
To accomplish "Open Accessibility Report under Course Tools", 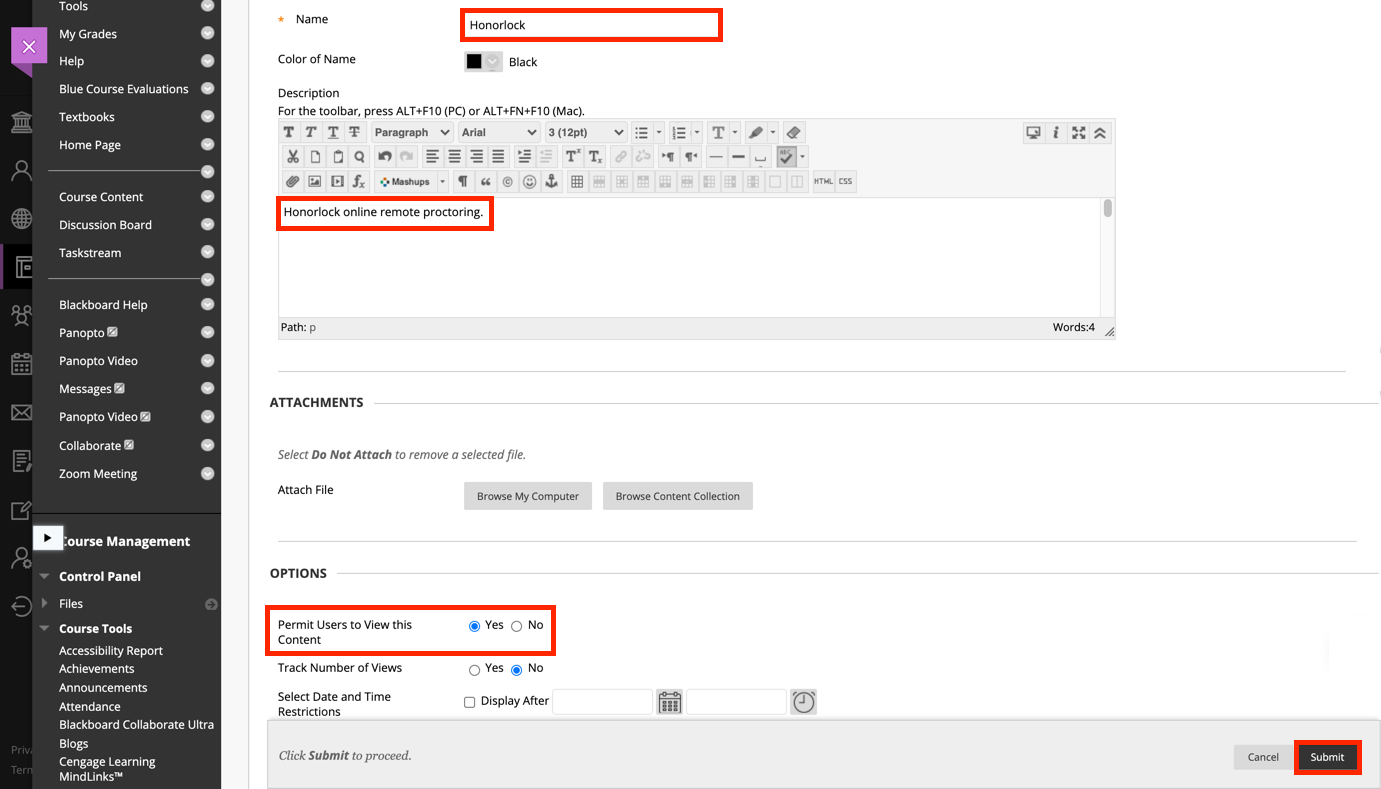I will click(x=111, y=651).
